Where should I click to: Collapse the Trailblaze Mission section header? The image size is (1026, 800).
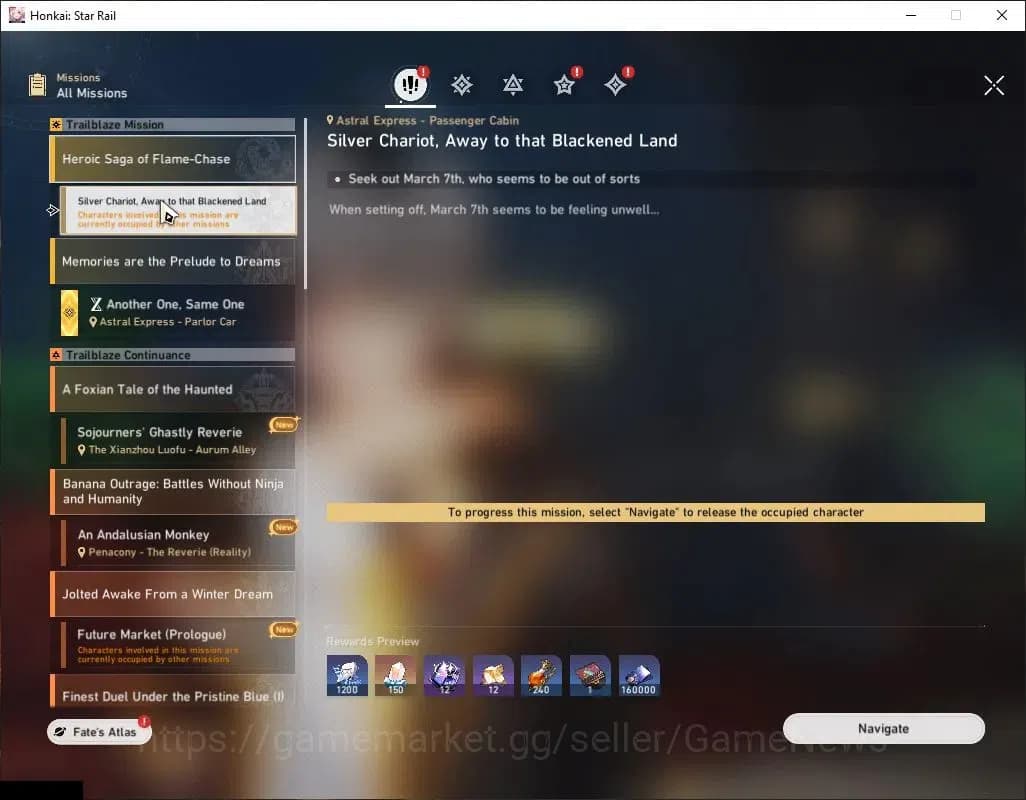172,124
